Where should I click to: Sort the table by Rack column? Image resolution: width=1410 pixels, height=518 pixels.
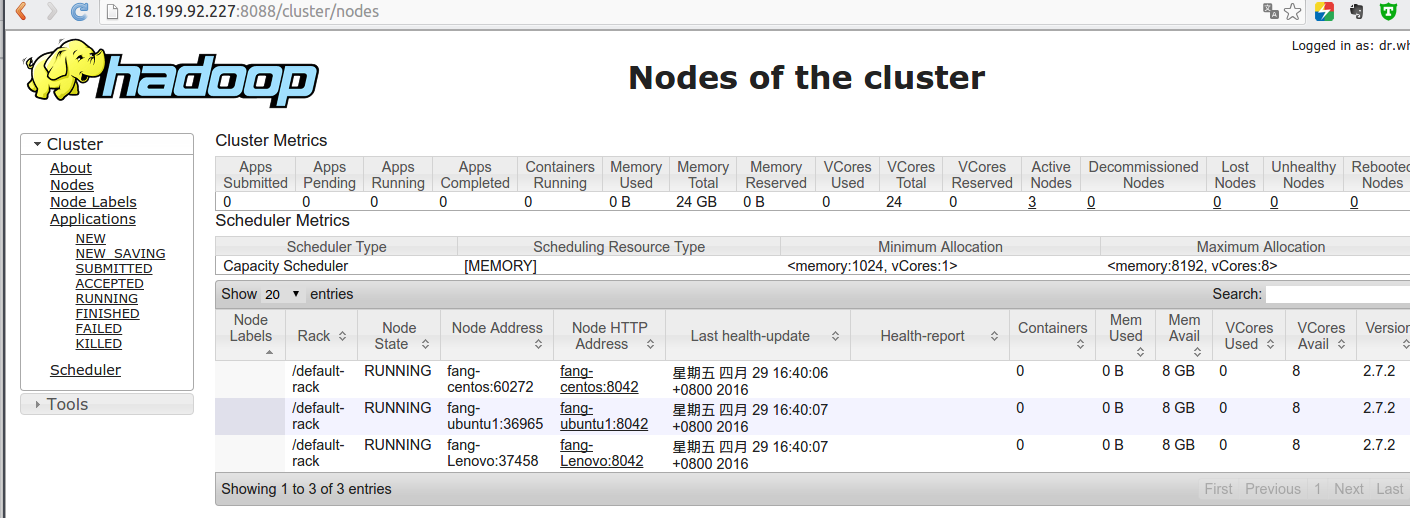coord(321,336)
